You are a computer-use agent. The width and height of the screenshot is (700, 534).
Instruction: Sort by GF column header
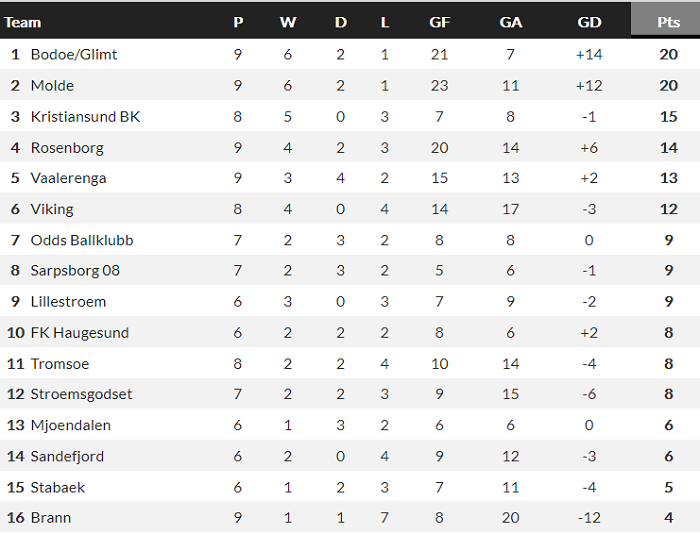click(439, 21)
